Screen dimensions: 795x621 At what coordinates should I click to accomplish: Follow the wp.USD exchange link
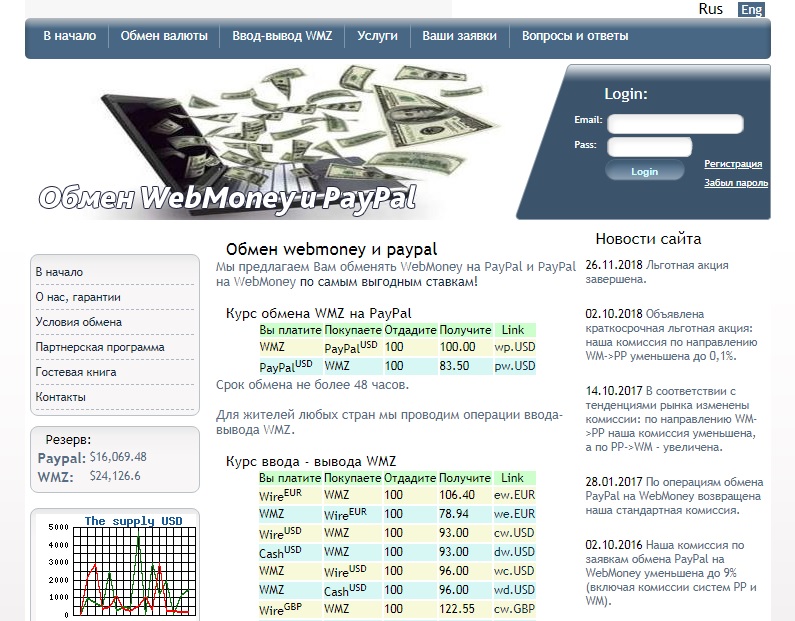pos(515,347)
